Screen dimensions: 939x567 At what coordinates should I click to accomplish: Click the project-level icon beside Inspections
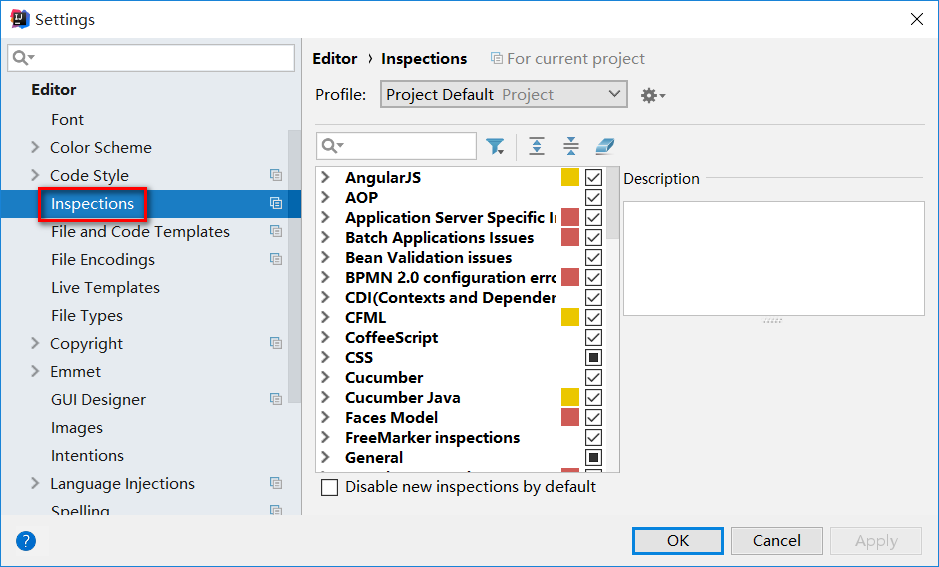coord(275,203)
